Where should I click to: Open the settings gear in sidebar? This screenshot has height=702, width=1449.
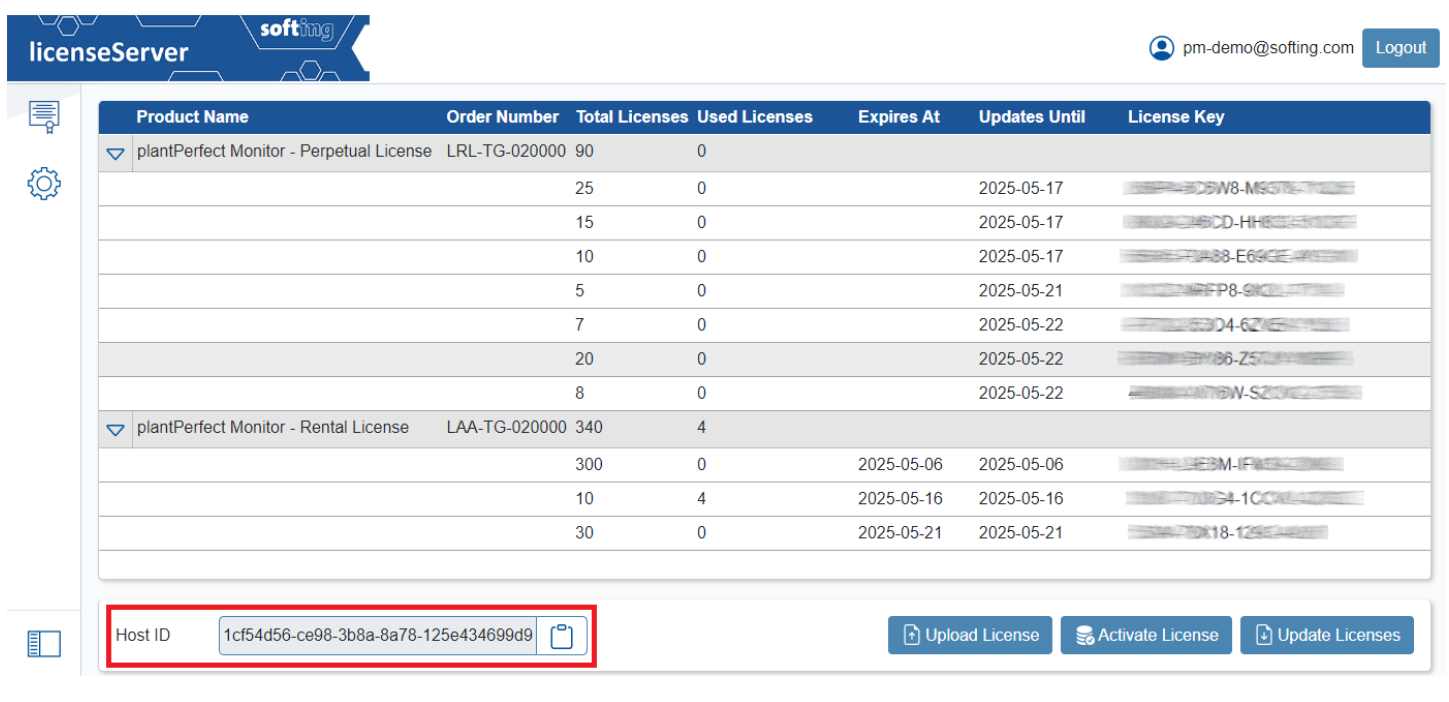[44, 184]
